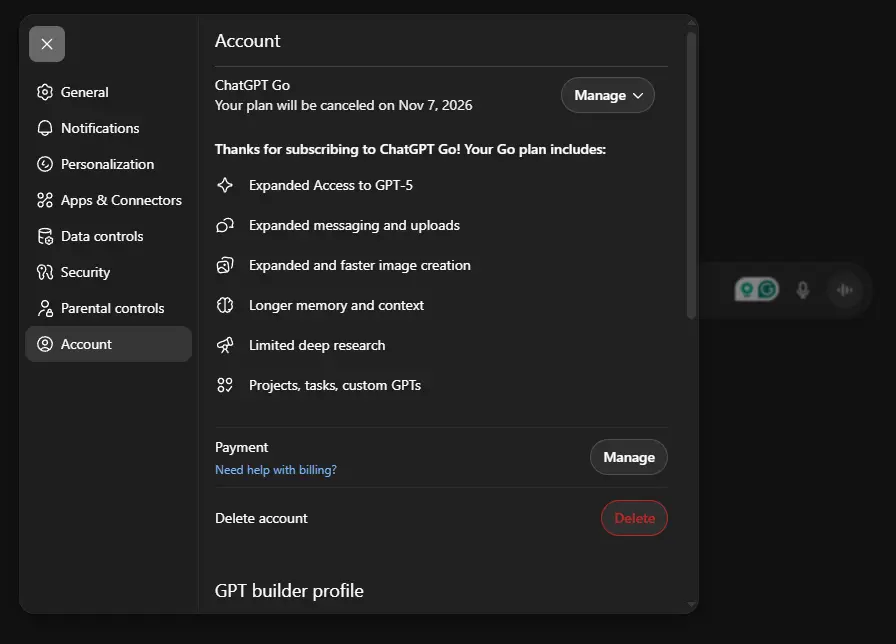Click the chat bubbles icon beside Expanded messaging
The image size is (896, 644).
225,225
